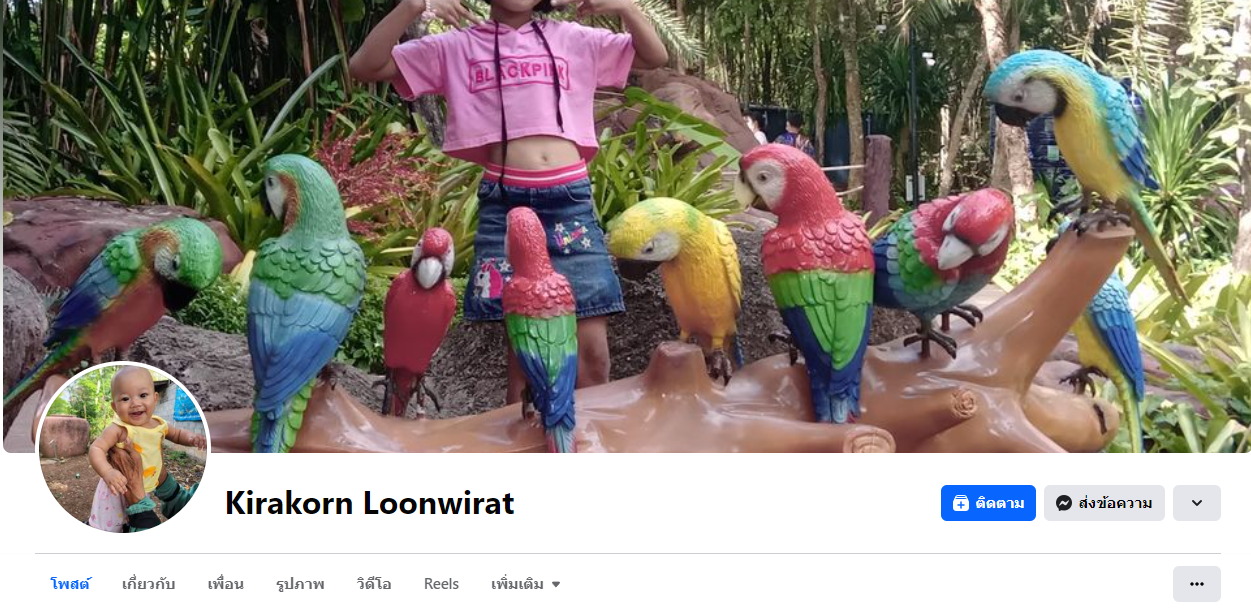Viewport: 1251px width, 609px height.
Task: View the round baby profile picture
Action: tap(123, 447)
